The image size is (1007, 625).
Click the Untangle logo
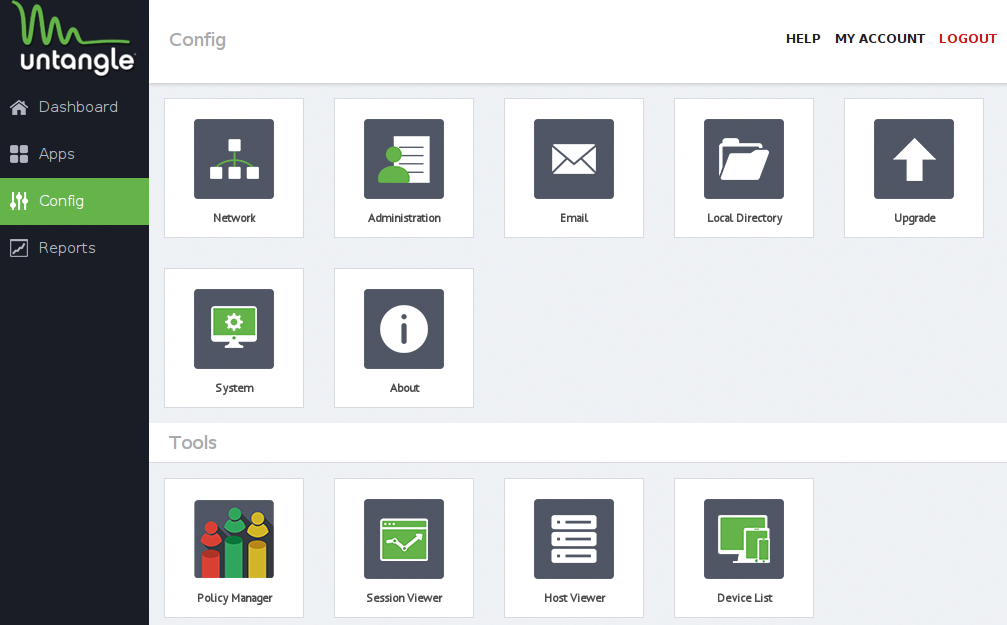click(74, 39)
